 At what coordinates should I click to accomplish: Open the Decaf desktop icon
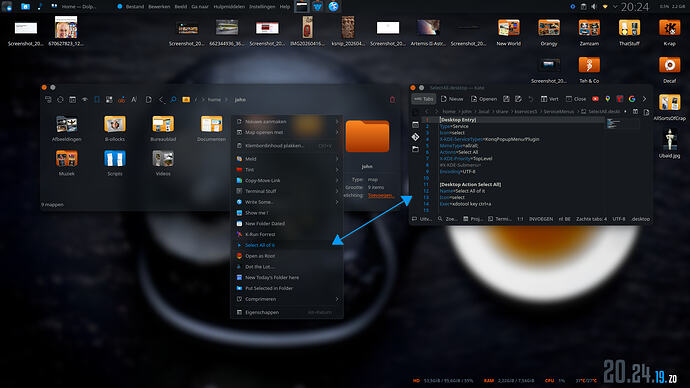click(x=669, y=70)
